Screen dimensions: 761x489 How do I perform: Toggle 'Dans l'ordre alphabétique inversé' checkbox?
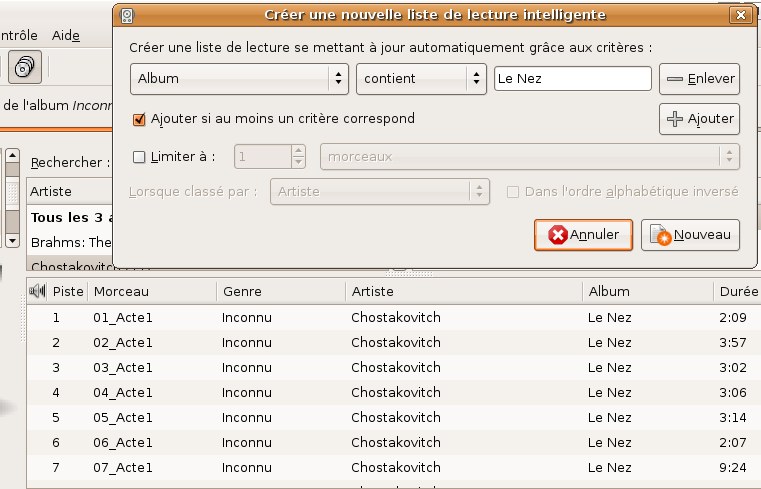tap(513, 192)
